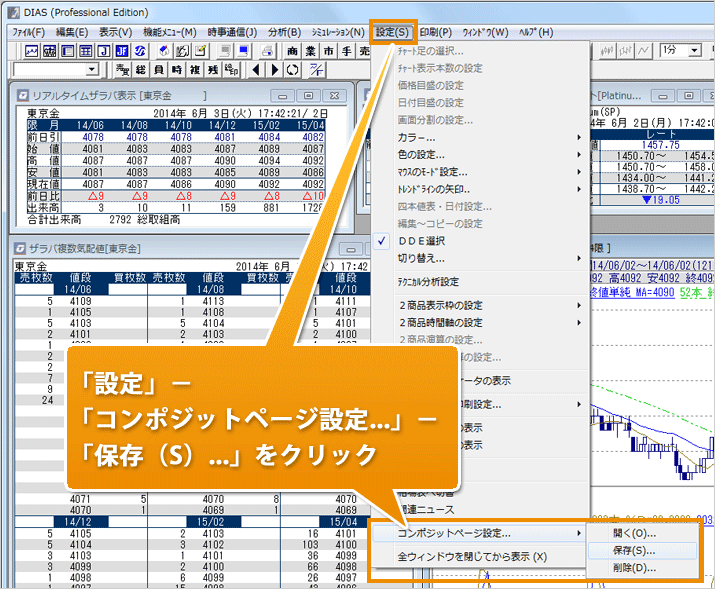
Task: Click the line chart toolbar icon
Action: (x=32, y=51)
